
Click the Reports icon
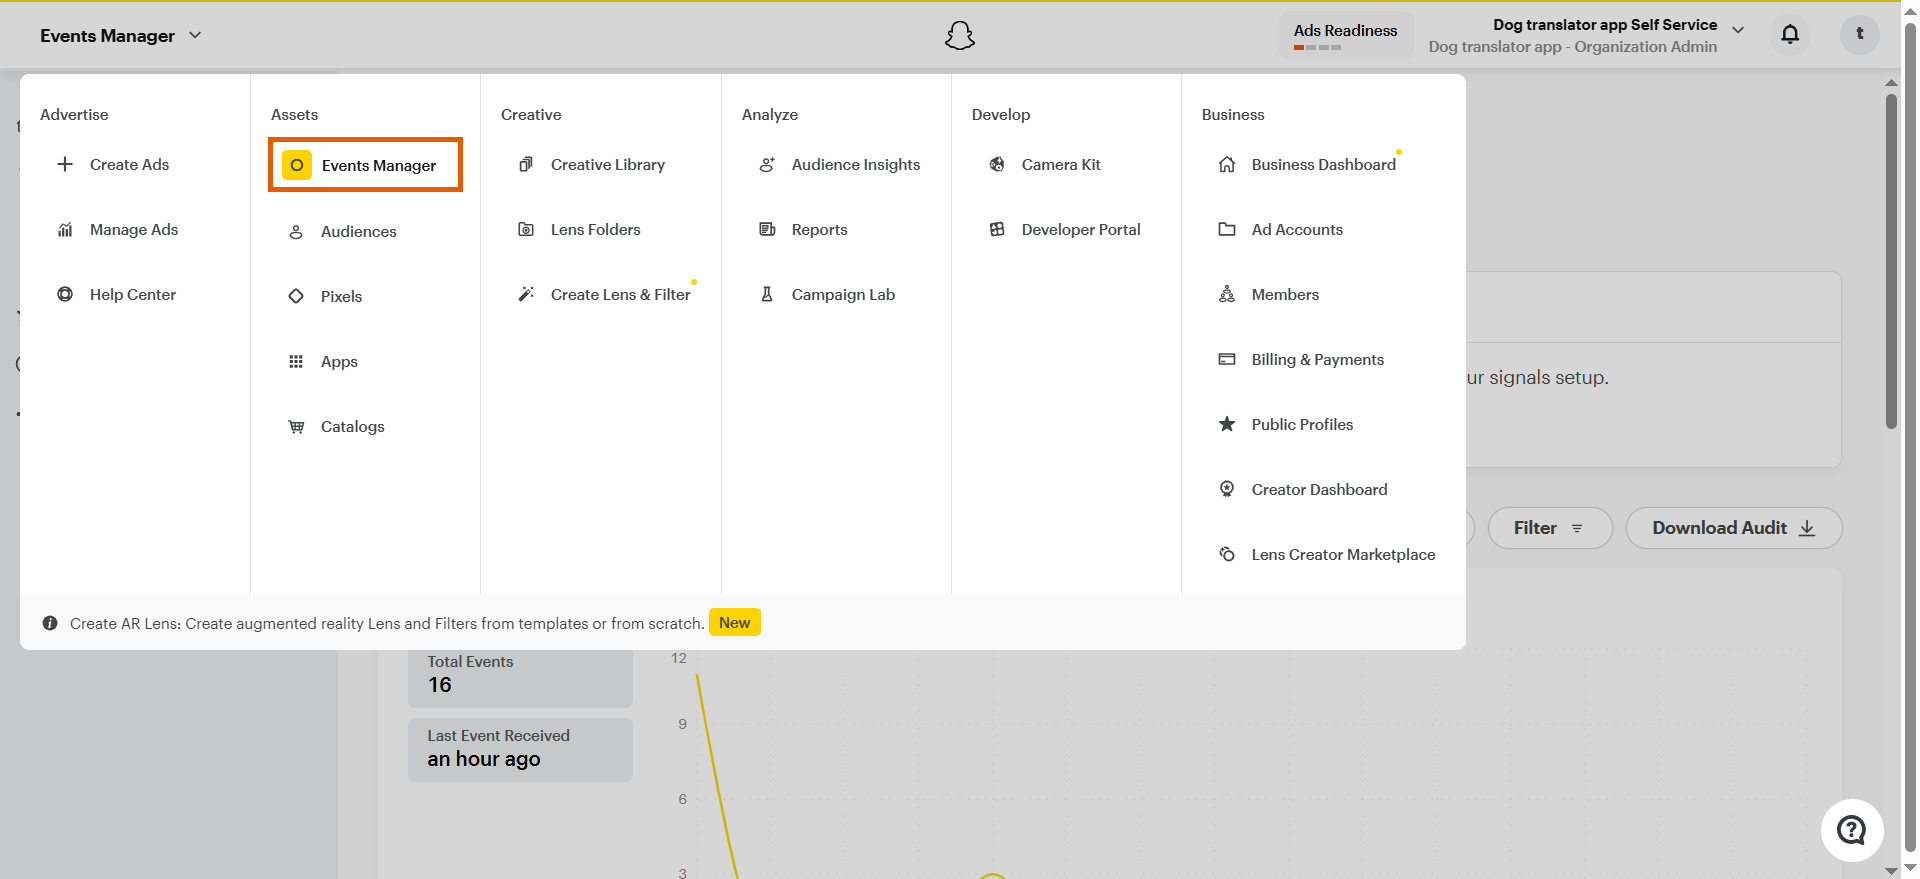pyautogui.click(x=767, y=229)
